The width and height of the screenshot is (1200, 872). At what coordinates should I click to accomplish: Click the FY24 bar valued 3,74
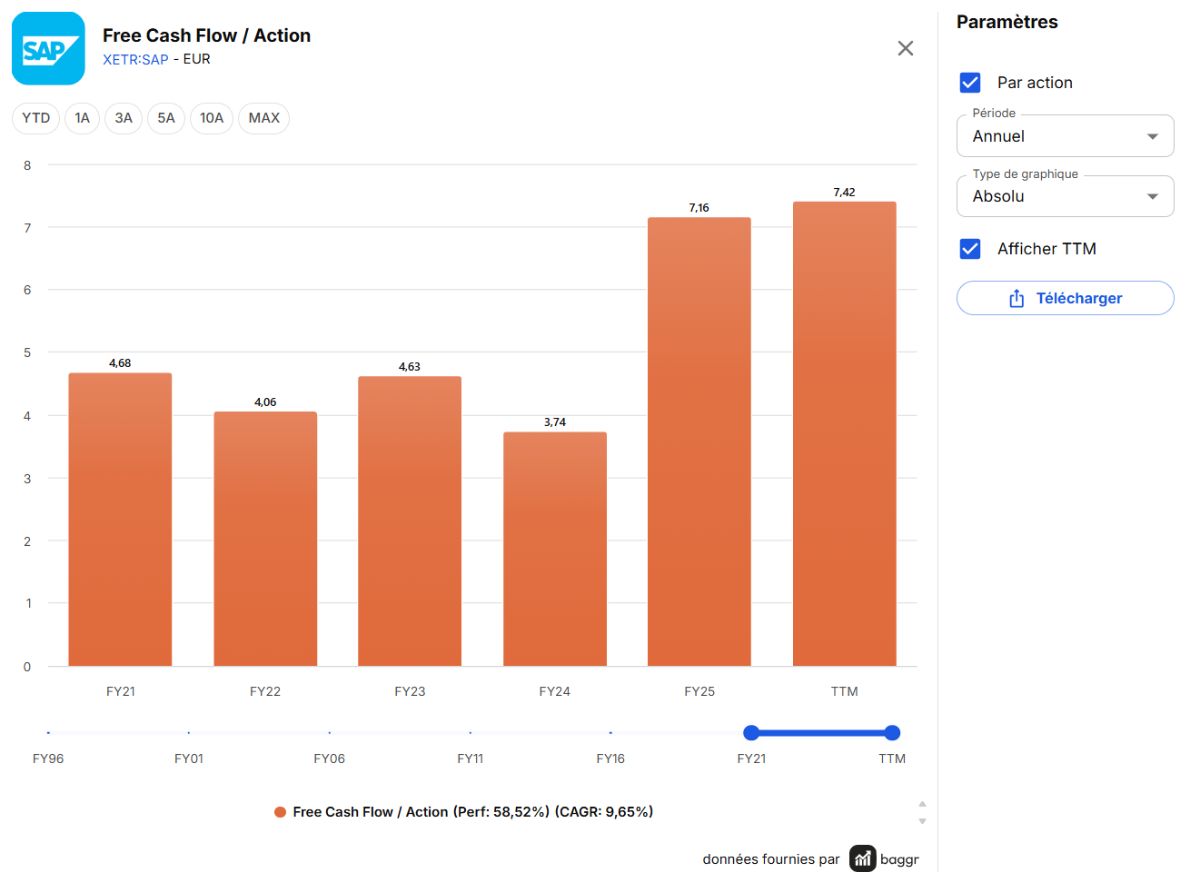click(555, 549)
